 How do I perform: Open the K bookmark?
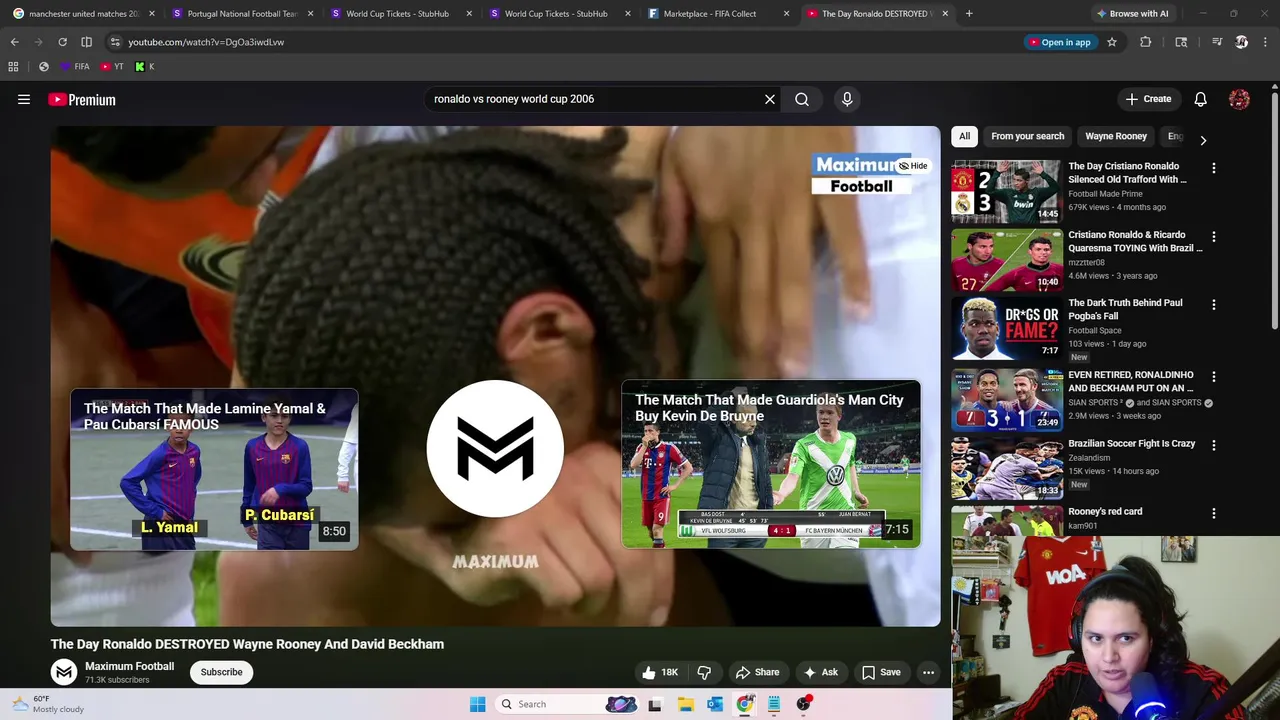[x=144, y=67]
